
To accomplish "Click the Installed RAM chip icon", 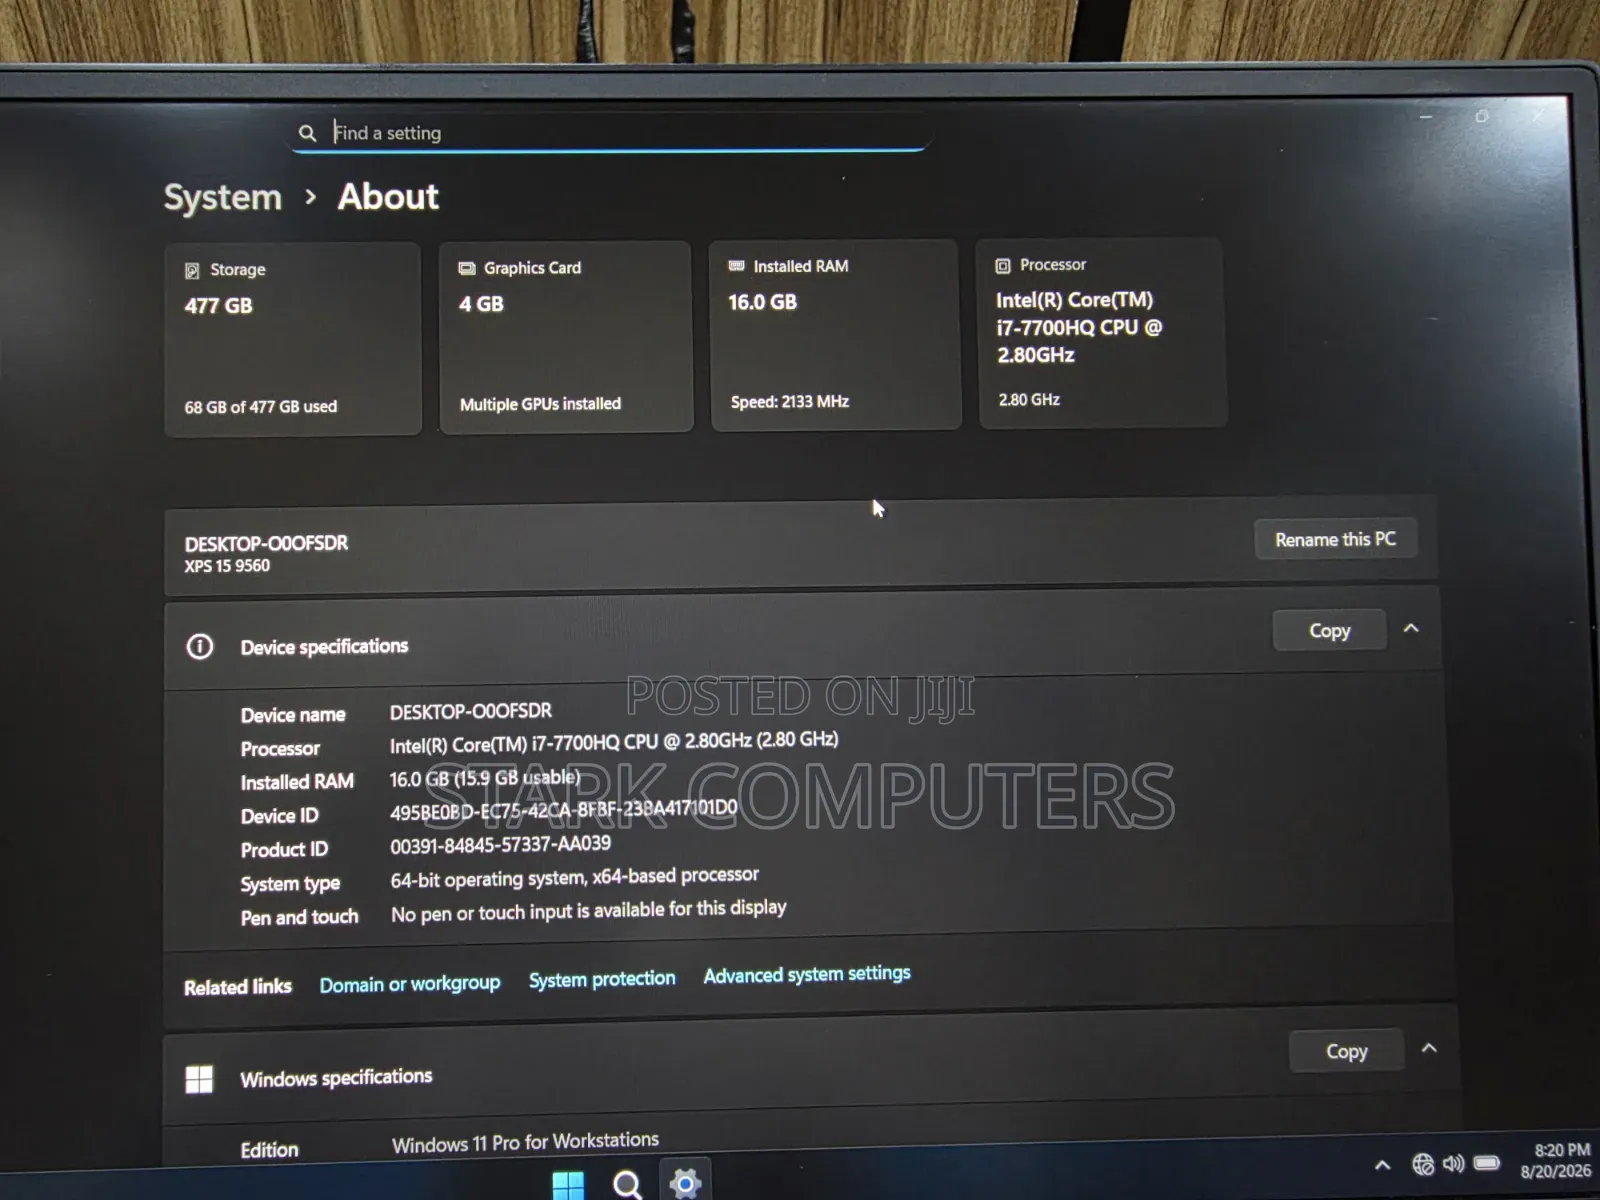I will point(736,266).
